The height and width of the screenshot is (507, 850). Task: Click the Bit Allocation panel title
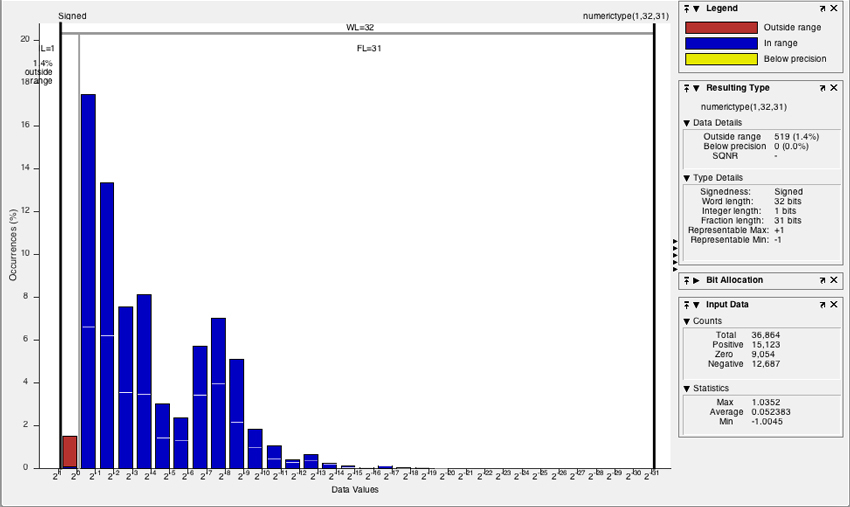pyautogui.click(x=734, y=280)
